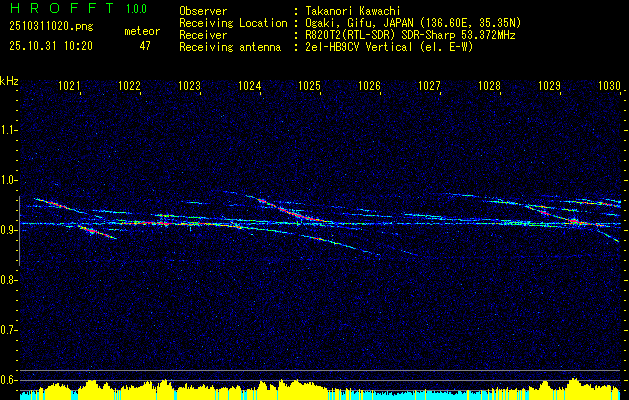Click the gray vertical frequency range bar
Image resolution: width=629 pixels, height=400 pixels.
click(x=19, y=231)
